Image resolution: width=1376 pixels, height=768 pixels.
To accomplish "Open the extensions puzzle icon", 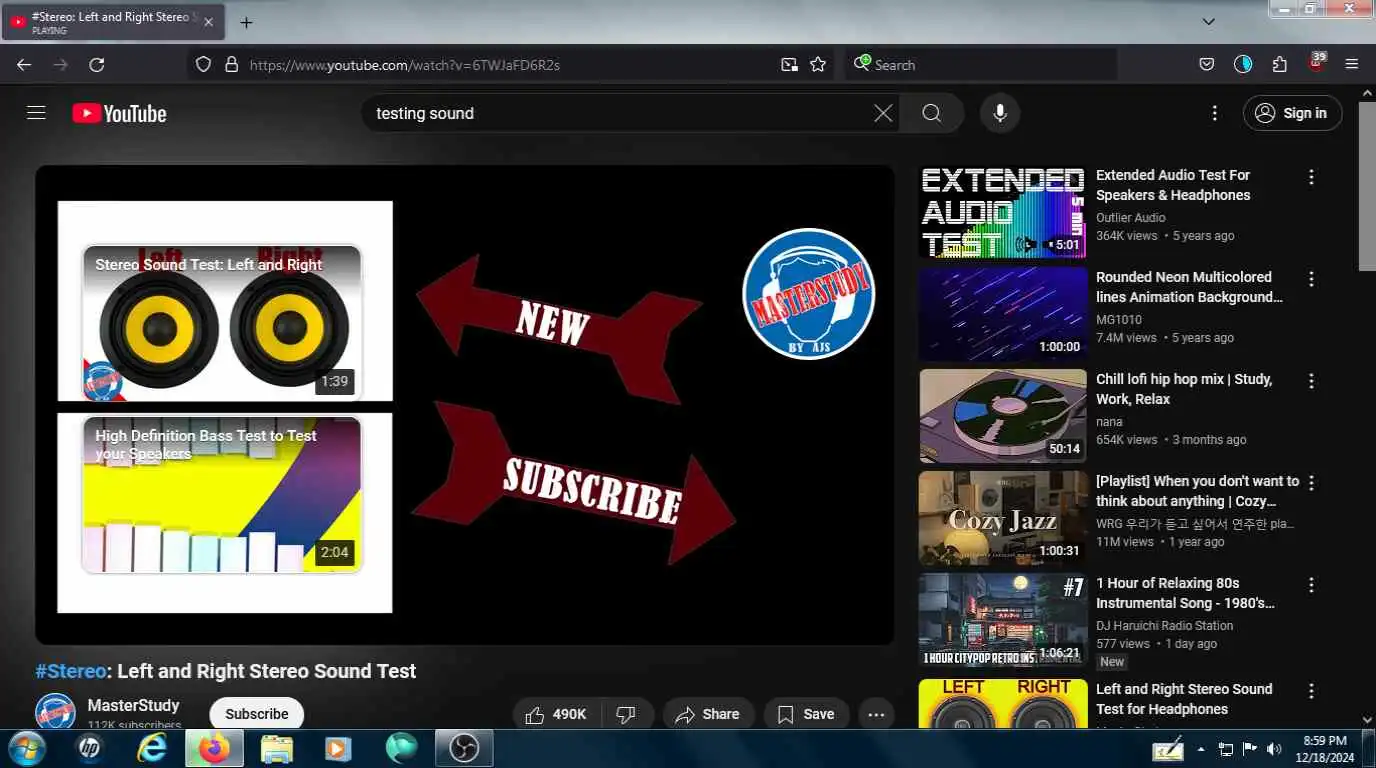I will pos(1280,64).
